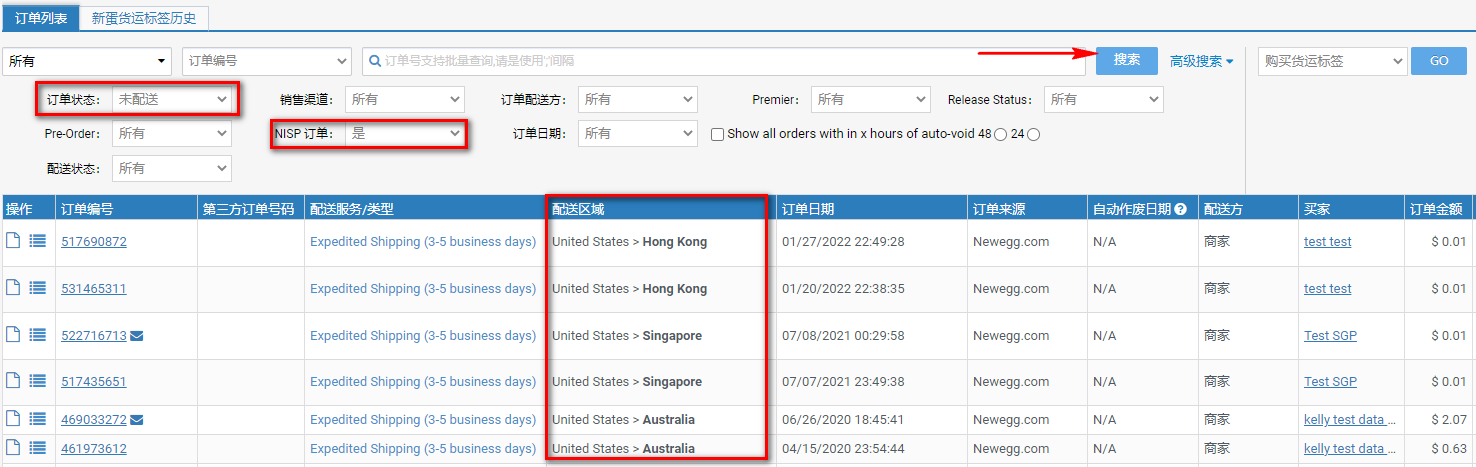Click help icon next to 自动作废日期 header
The width and height of the screenshot is (1476, 467).
[x=1180, y=209]
